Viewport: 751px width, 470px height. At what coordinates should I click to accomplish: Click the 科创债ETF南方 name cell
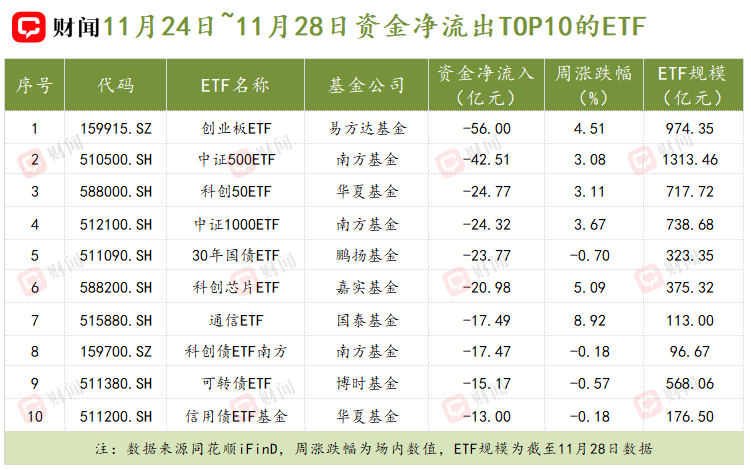[236, 351]
